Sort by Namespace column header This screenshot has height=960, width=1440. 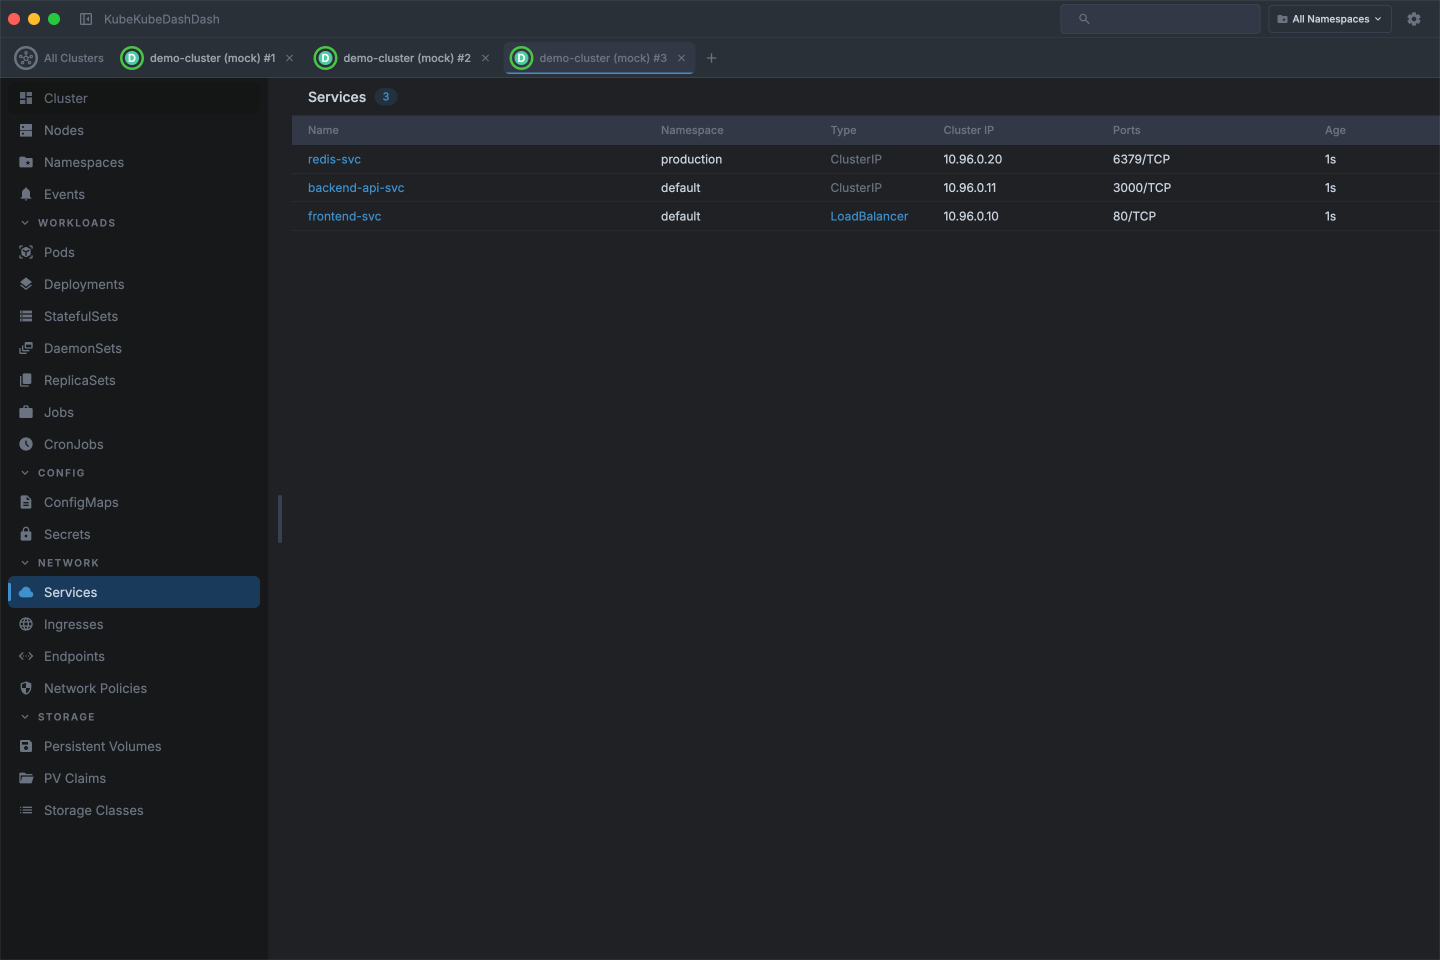click(x=692, y=130)
